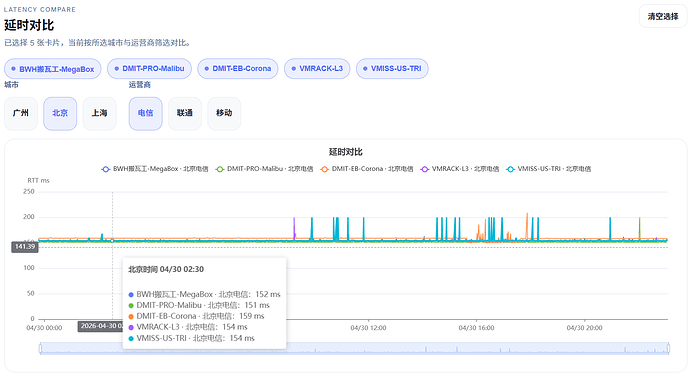Toggle the 北京 city filter
This screenshot has width=690, height=374.
[60, 114]
